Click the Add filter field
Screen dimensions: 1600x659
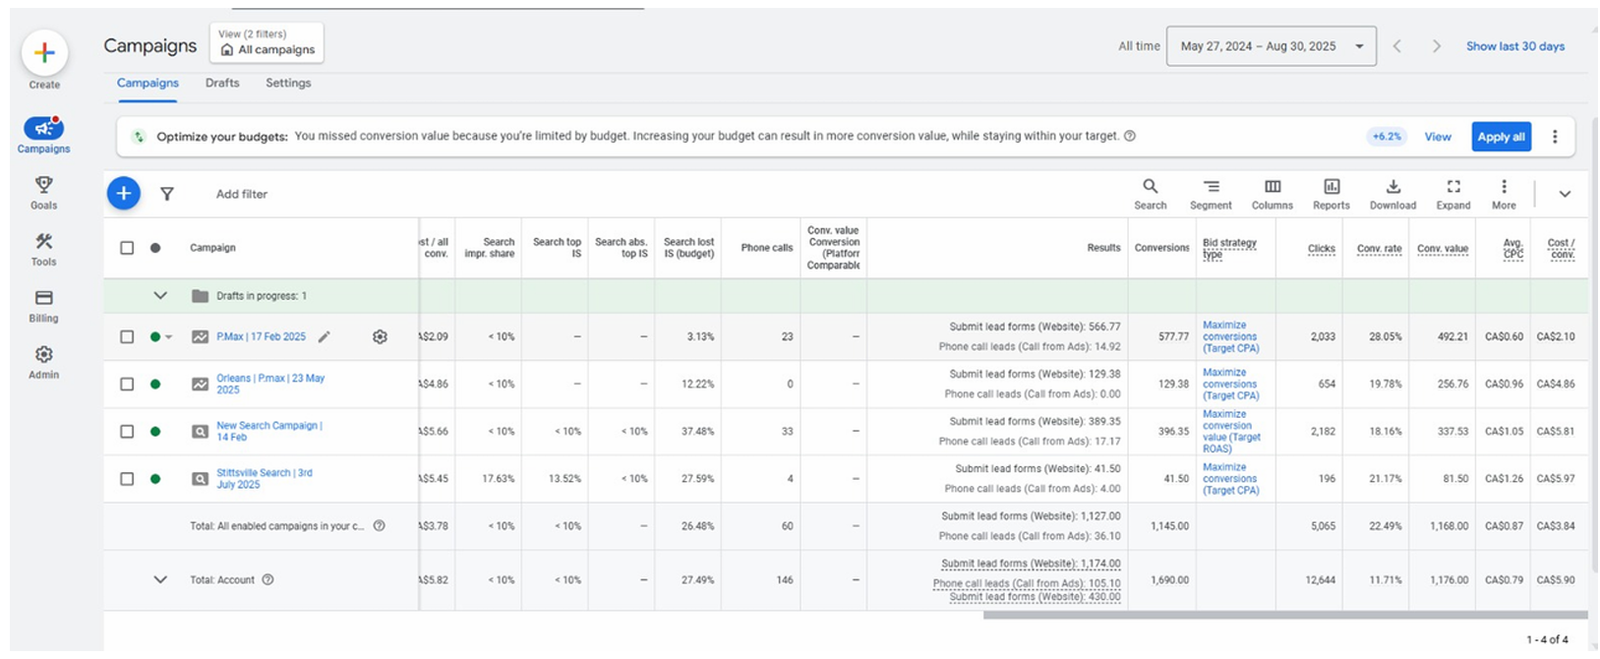click(242, 194)
